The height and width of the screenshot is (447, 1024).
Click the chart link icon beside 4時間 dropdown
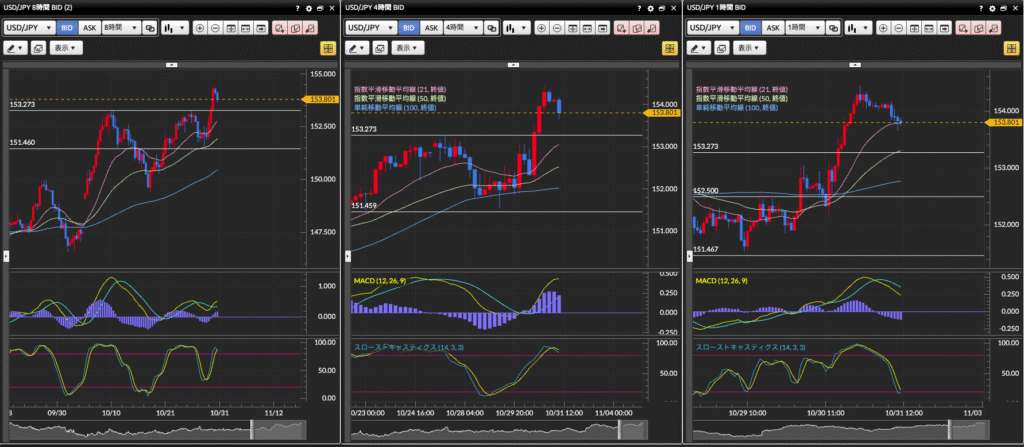(490, 28)
